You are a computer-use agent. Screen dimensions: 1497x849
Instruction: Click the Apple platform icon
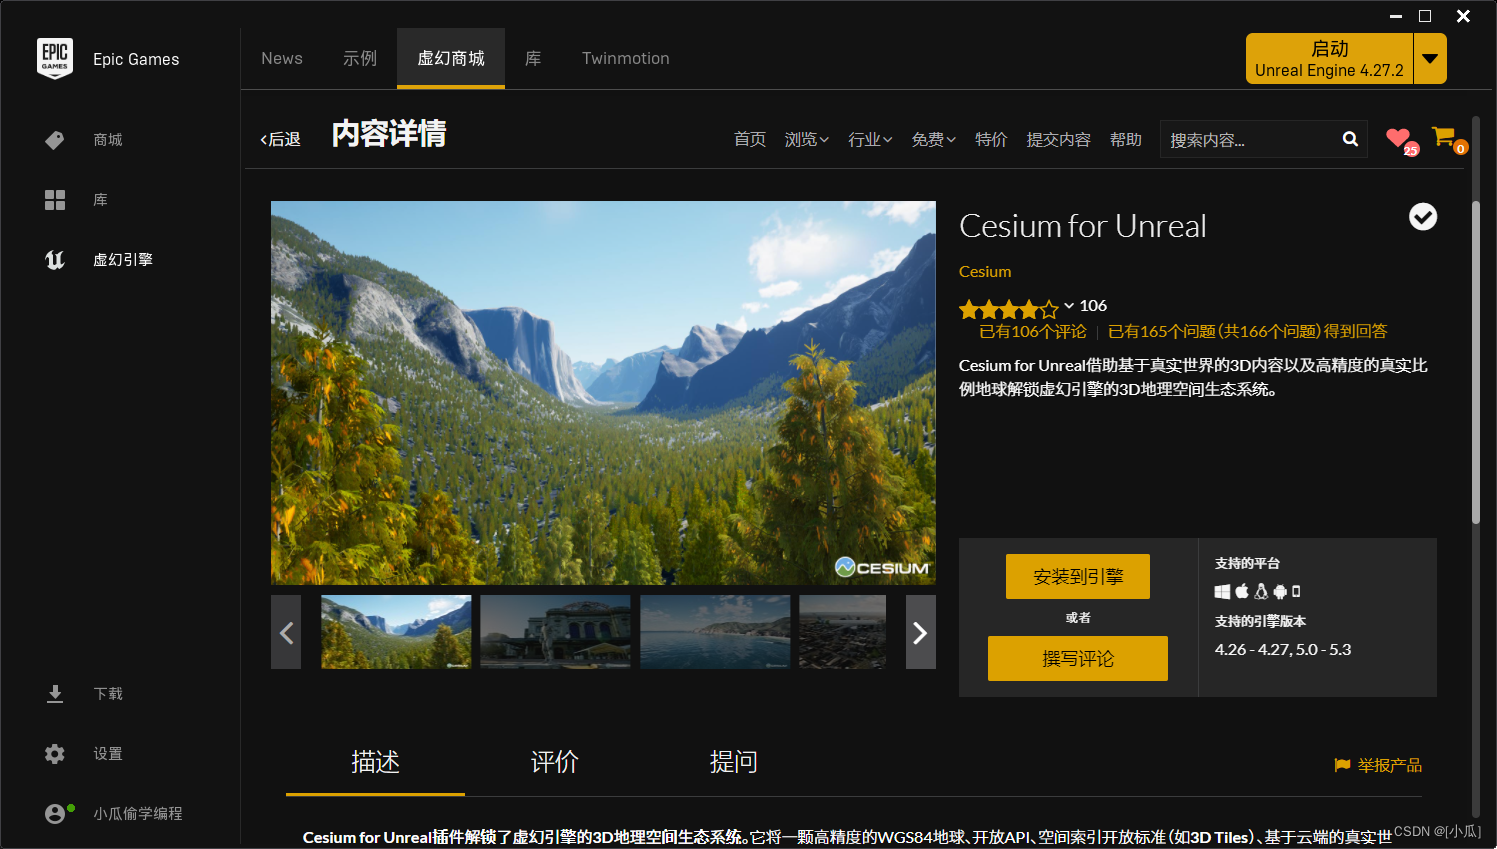click(1242, 591)
